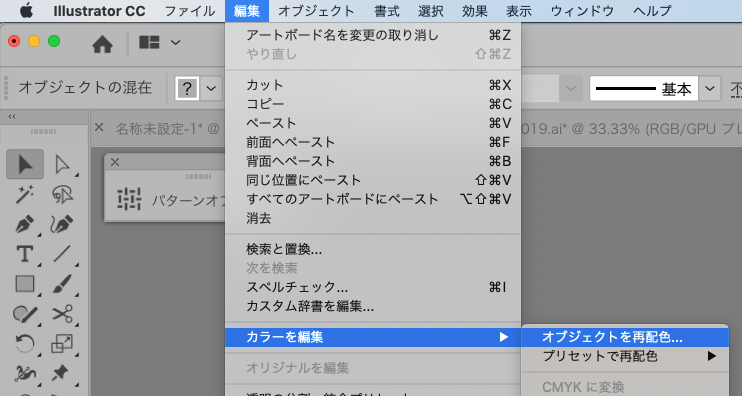
Task: Open the 編集 menu
Action: coord(247,11)
